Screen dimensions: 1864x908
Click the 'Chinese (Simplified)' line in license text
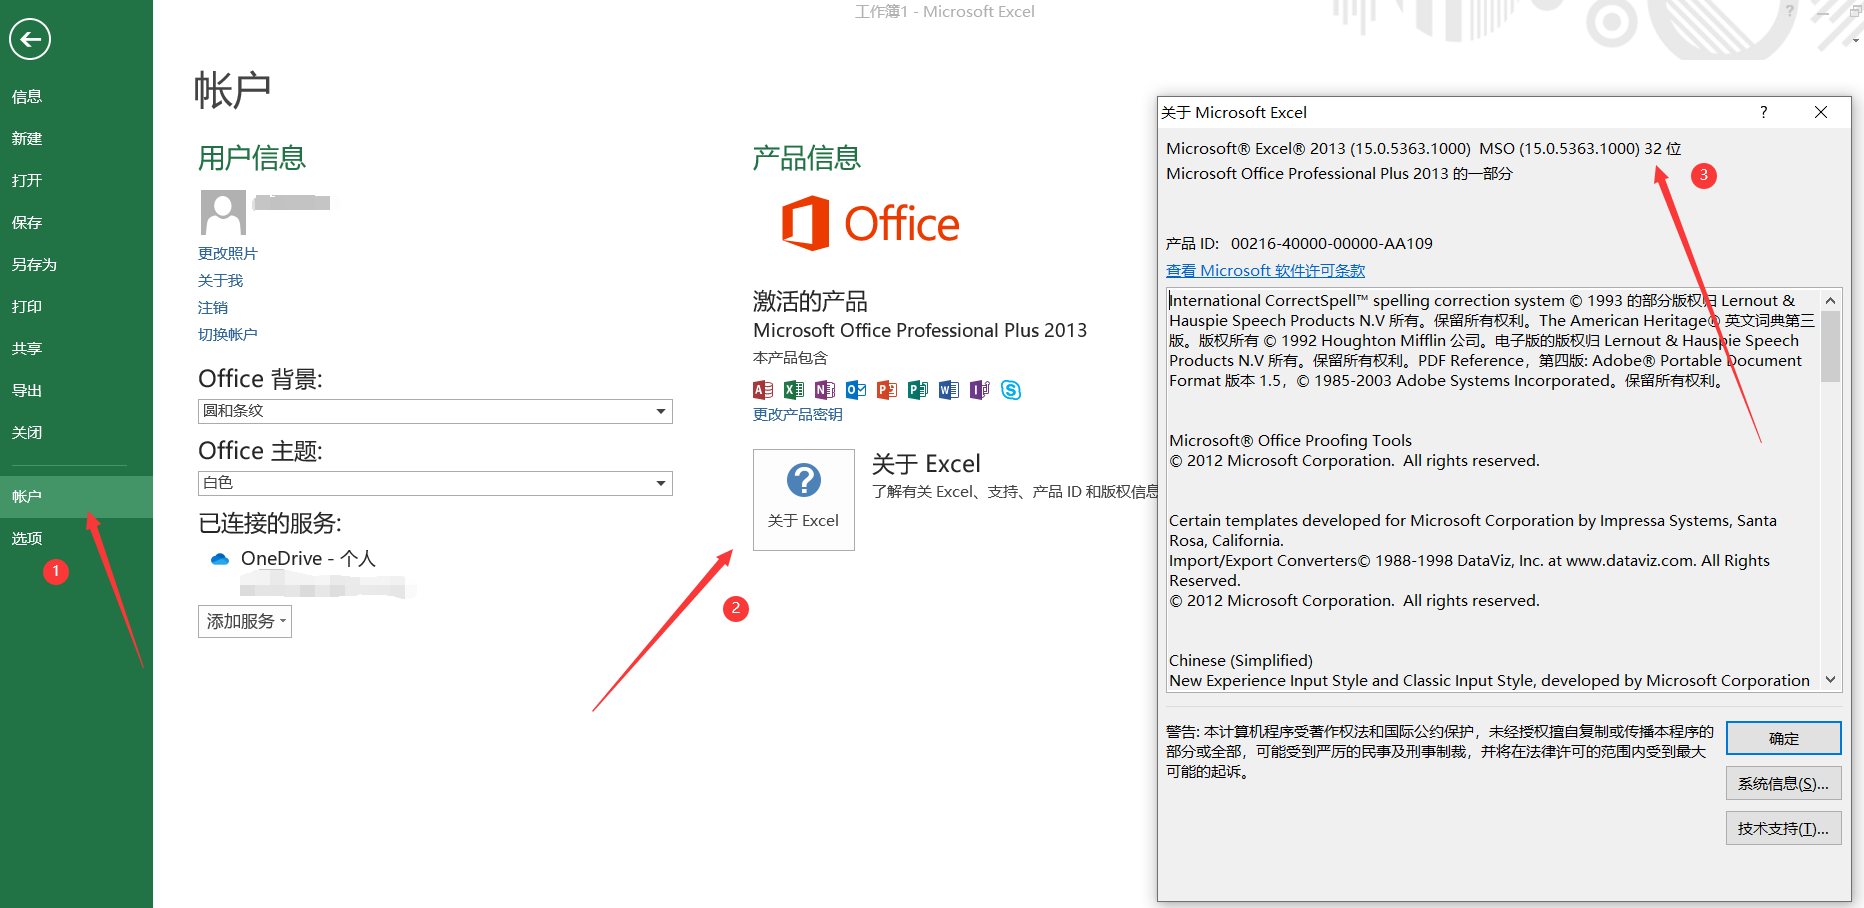pyautogui.click(x=1241, y=661)
